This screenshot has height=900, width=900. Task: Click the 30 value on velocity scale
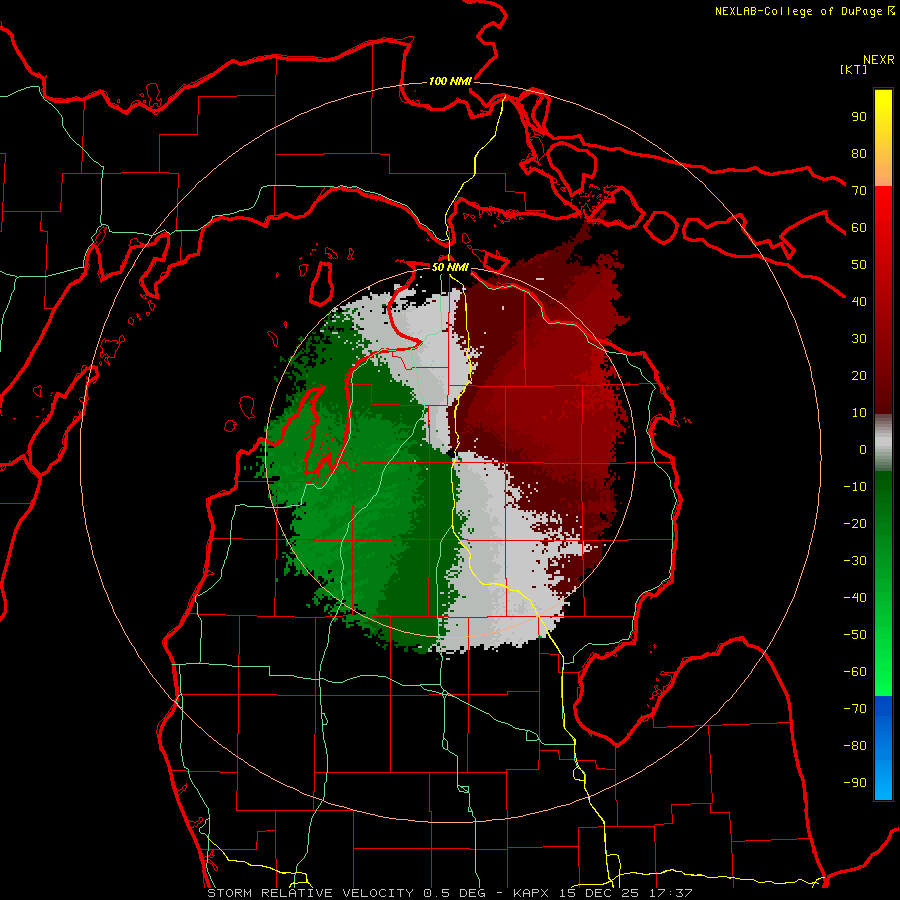pyautogui.click(x=859, y=339)
